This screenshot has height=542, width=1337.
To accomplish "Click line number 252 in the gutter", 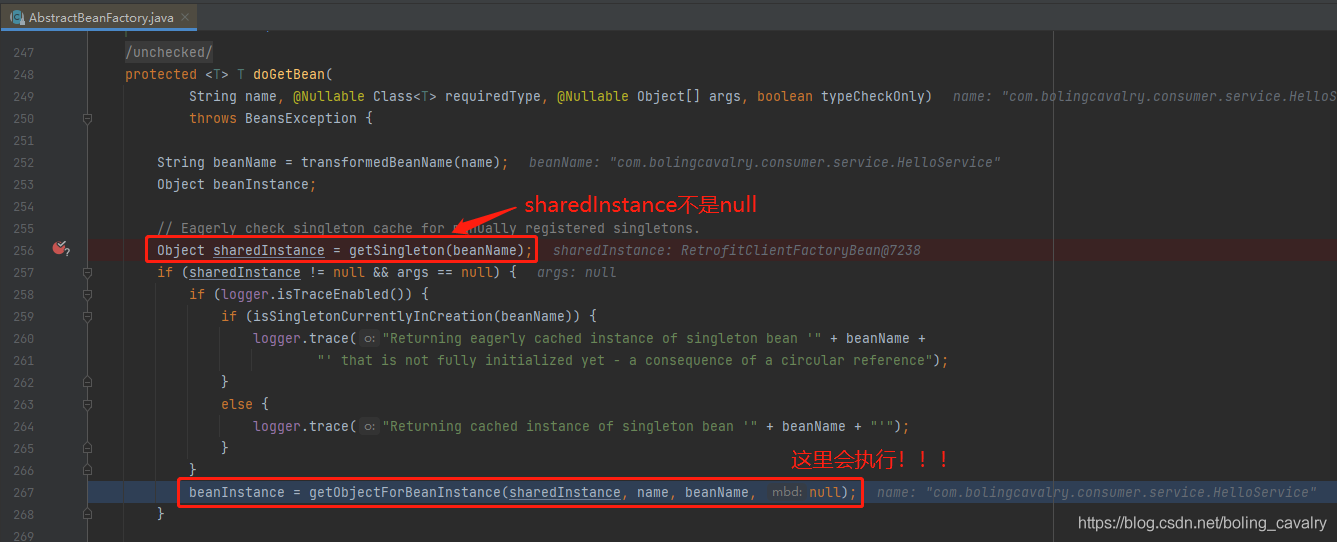I will coord(22,162).
